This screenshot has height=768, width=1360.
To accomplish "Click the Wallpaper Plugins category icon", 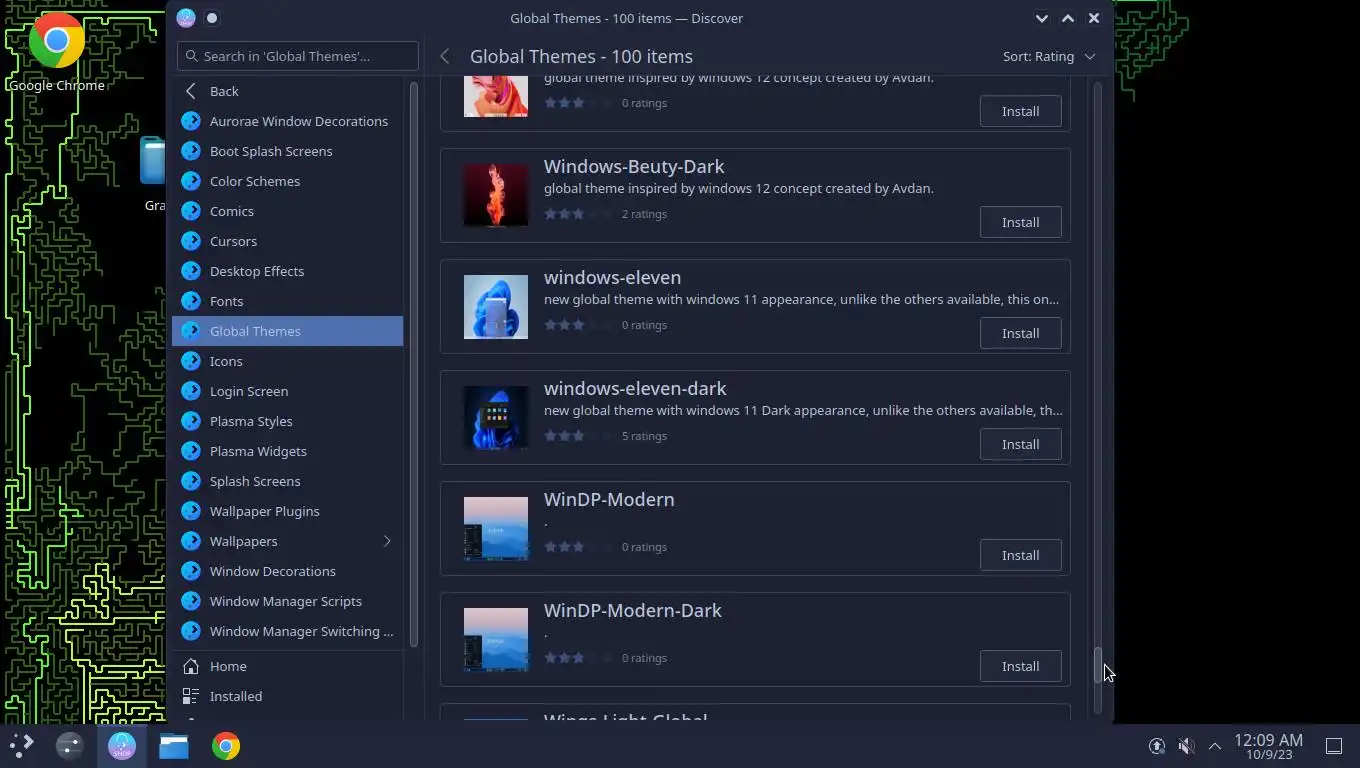I will 191,511.
